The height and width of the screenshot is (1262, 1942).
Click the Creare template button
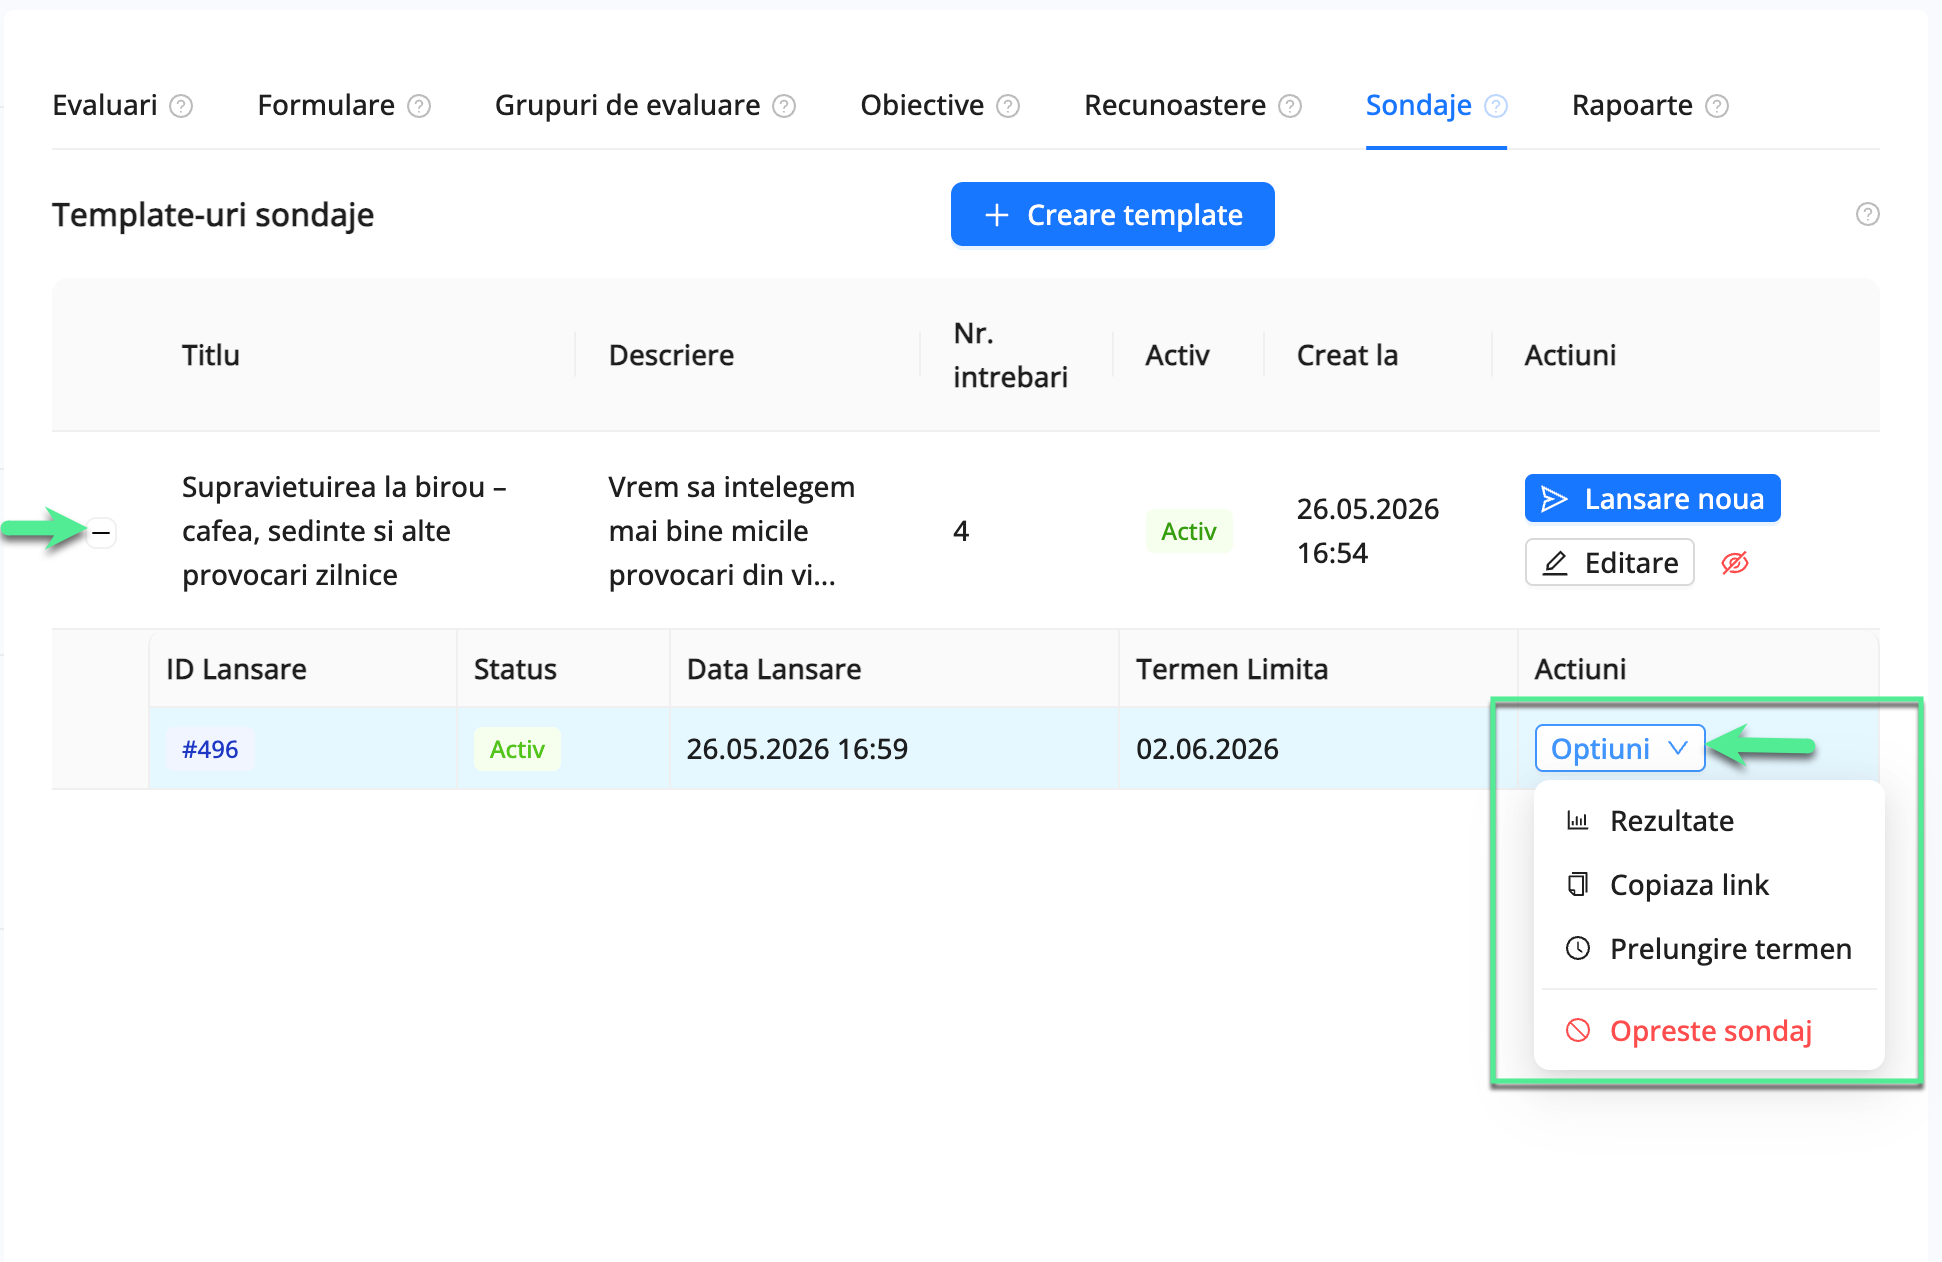(1112, 214)
